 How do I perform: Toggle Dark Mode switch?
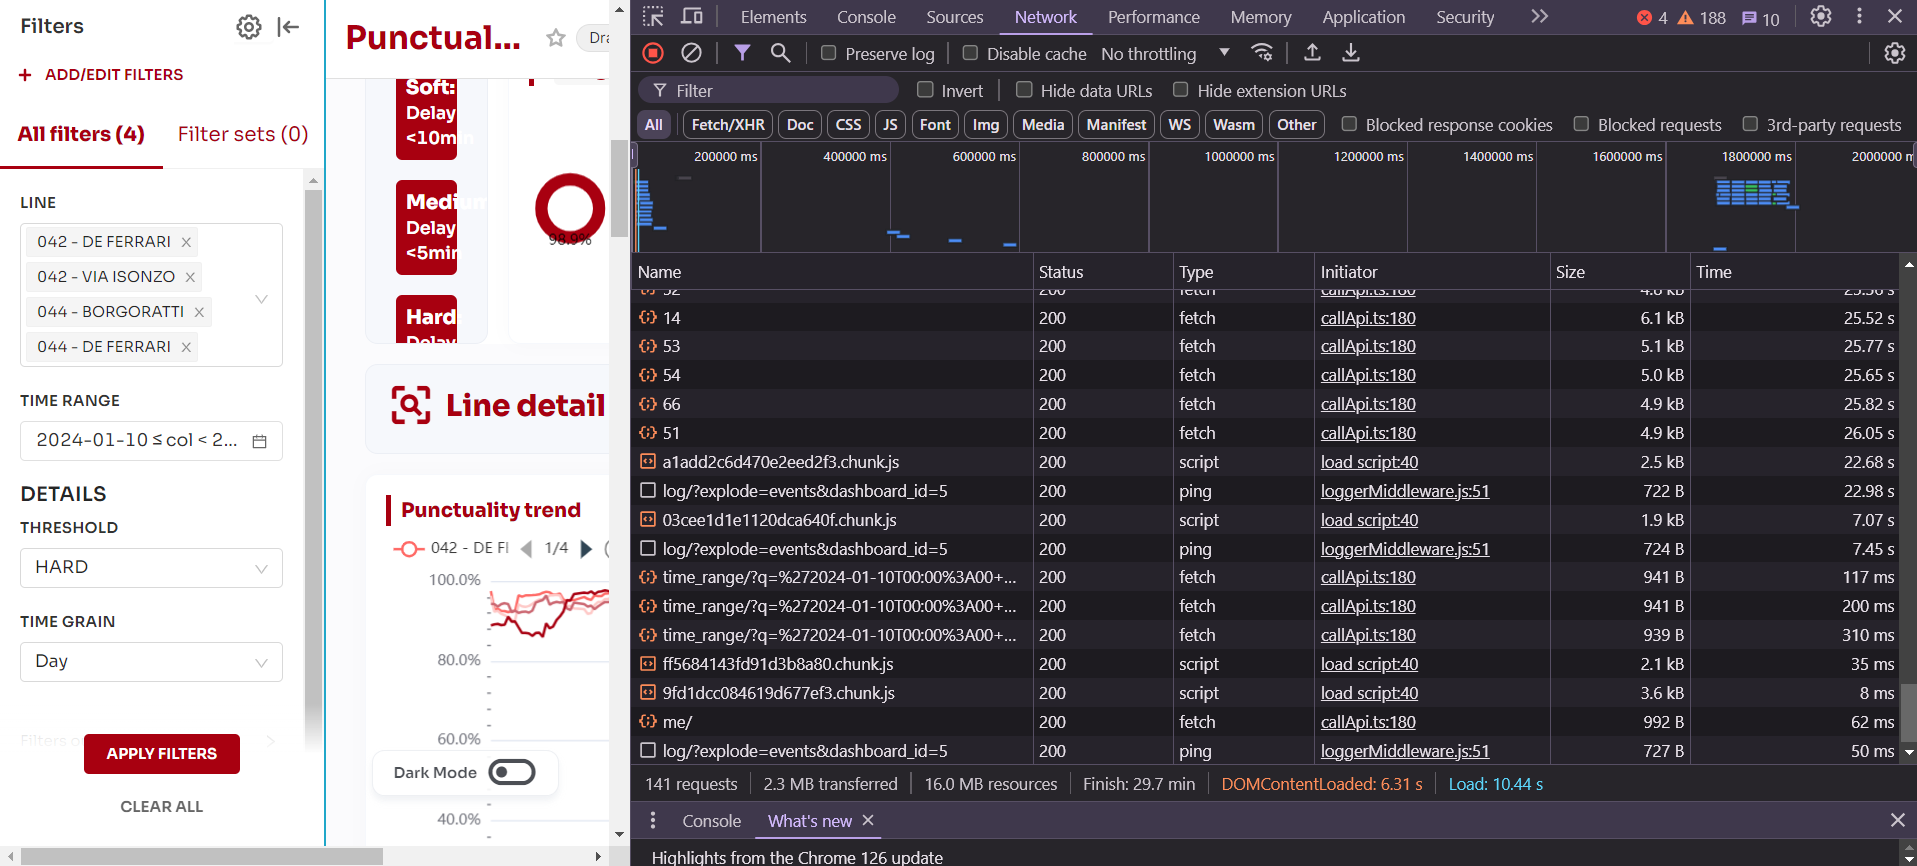[512, 772]
